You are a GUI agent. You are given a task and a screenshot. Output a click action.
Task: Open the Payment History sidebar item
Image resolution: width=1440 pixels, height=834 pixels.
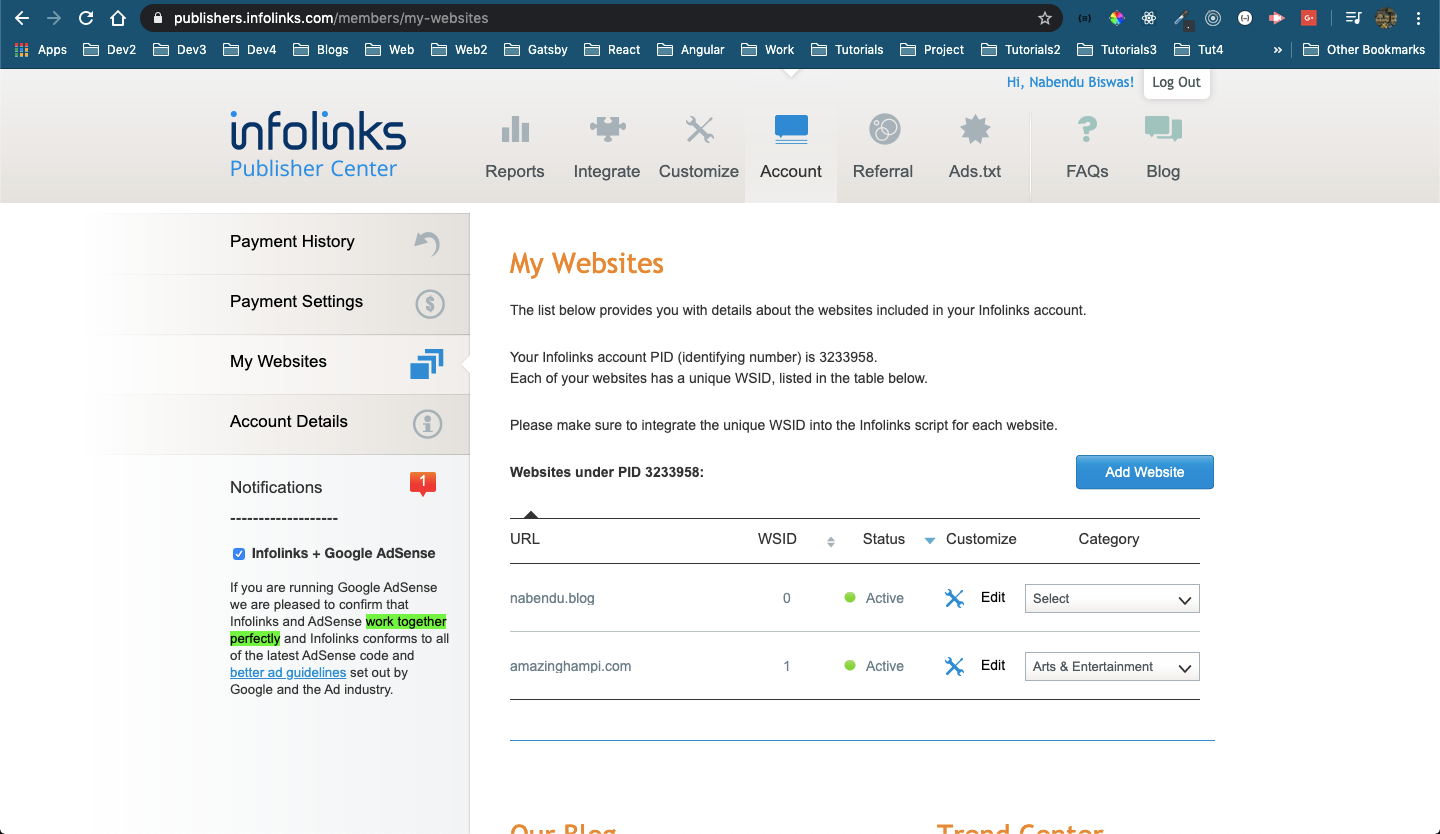coord(350,242)
